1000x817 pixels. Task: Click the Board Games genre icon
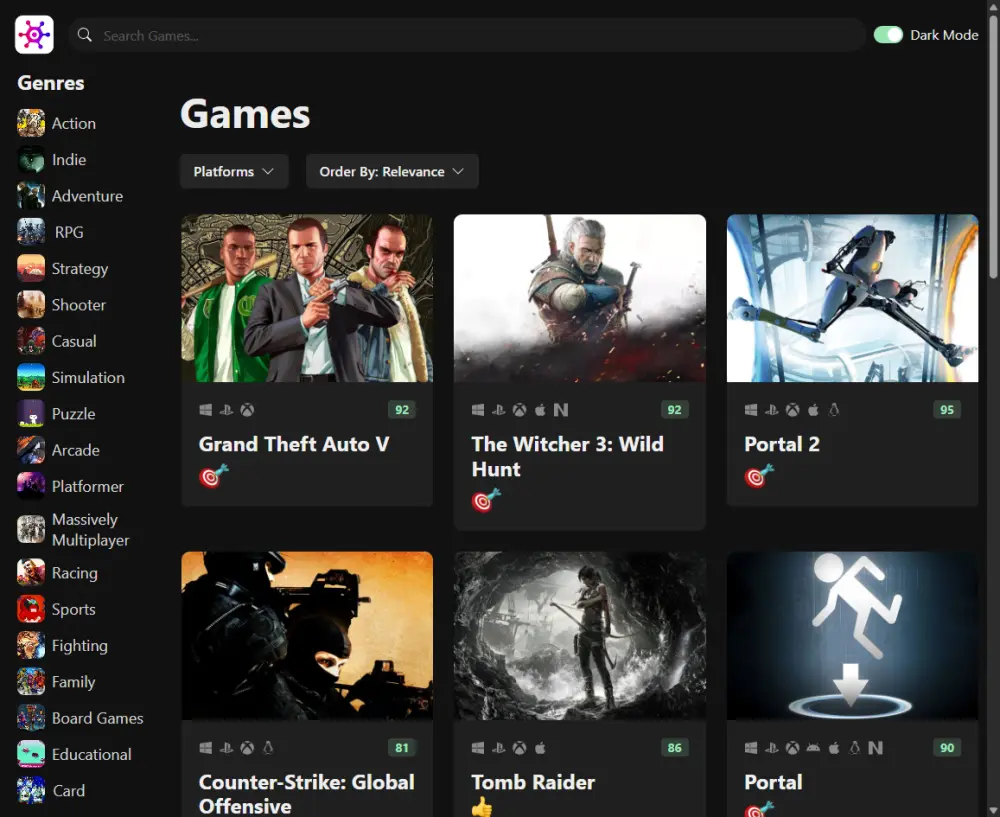[31, 718]
